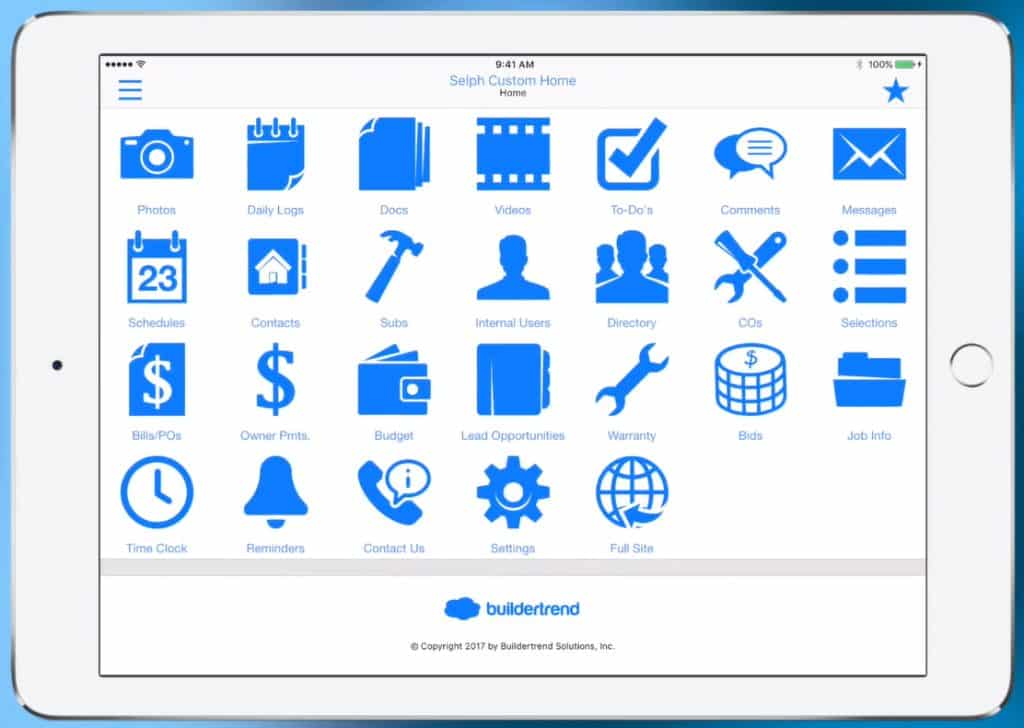This screenshot has width=1024, height=728.
Task: Select the Warranty wrench icon
Action: [631, 381]
